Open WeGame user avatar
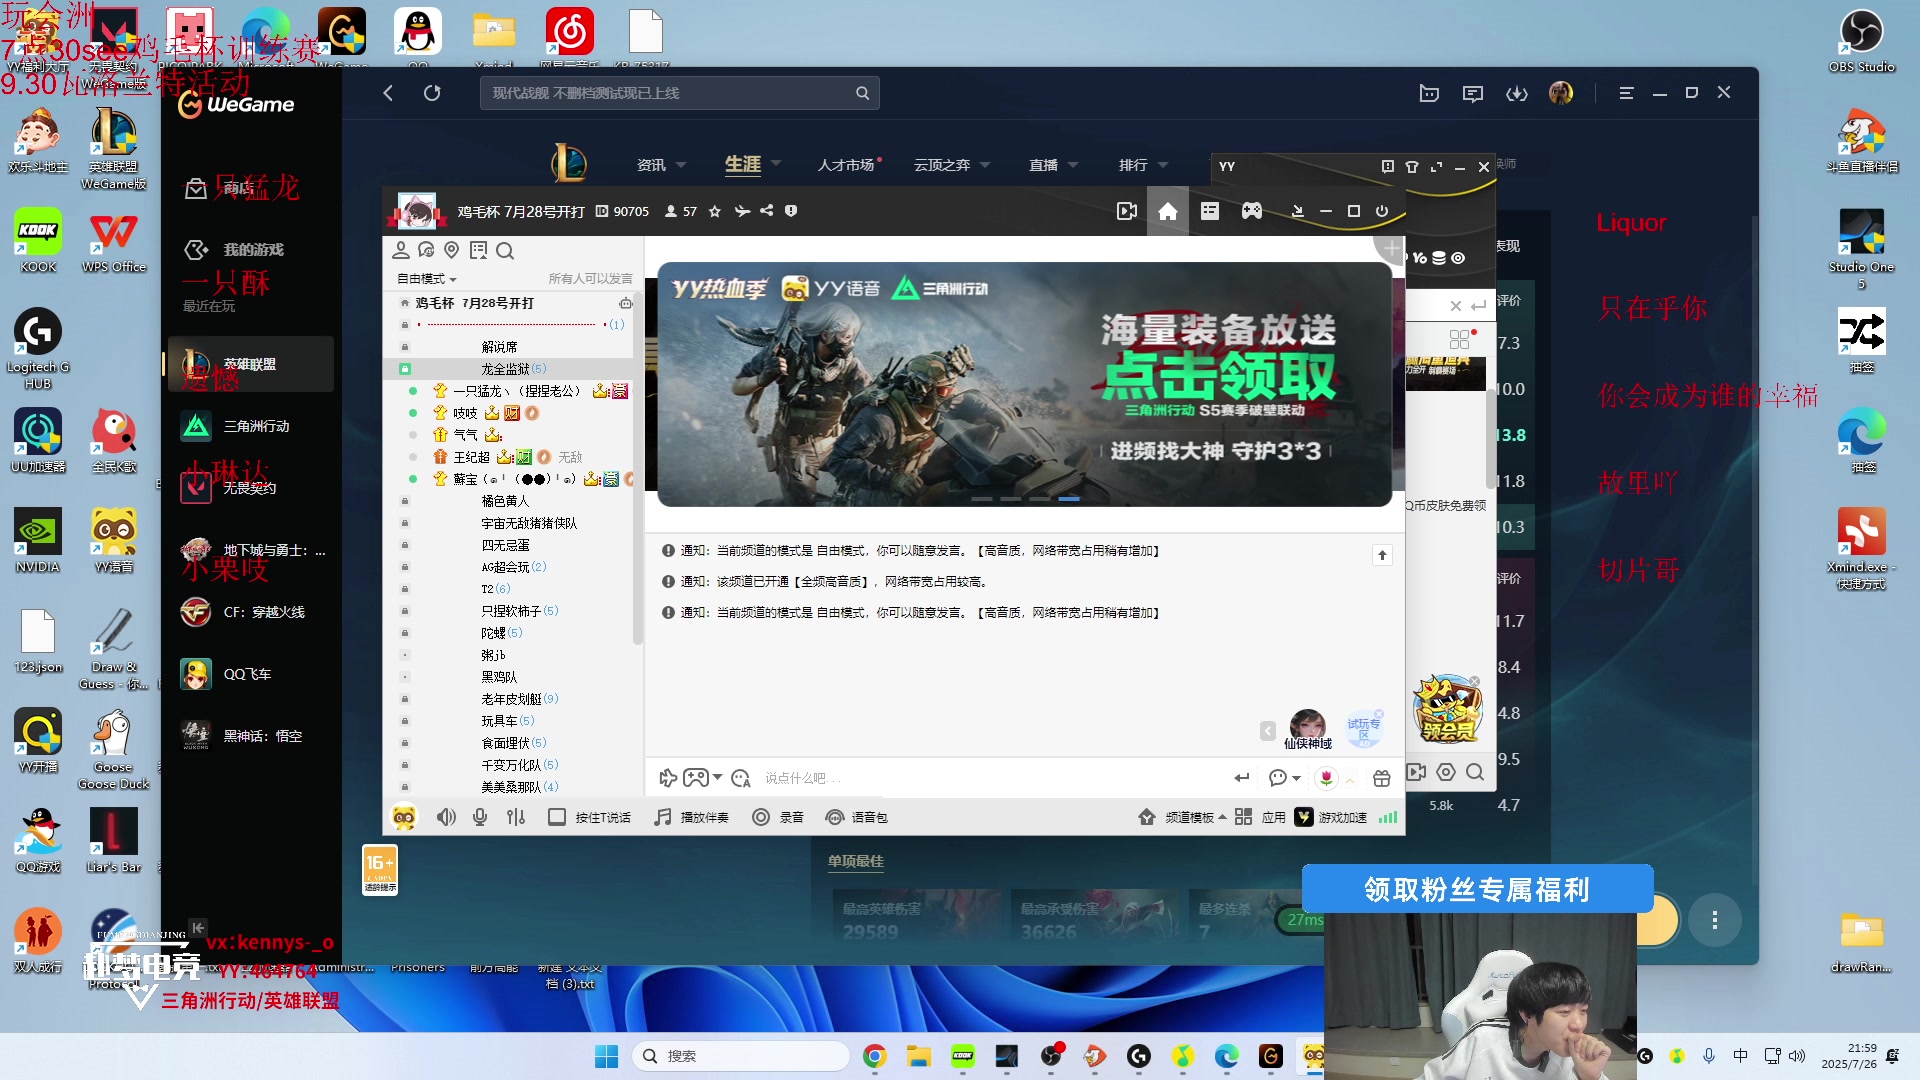The image size is (1920, 1080). [x=1561, y=93]
